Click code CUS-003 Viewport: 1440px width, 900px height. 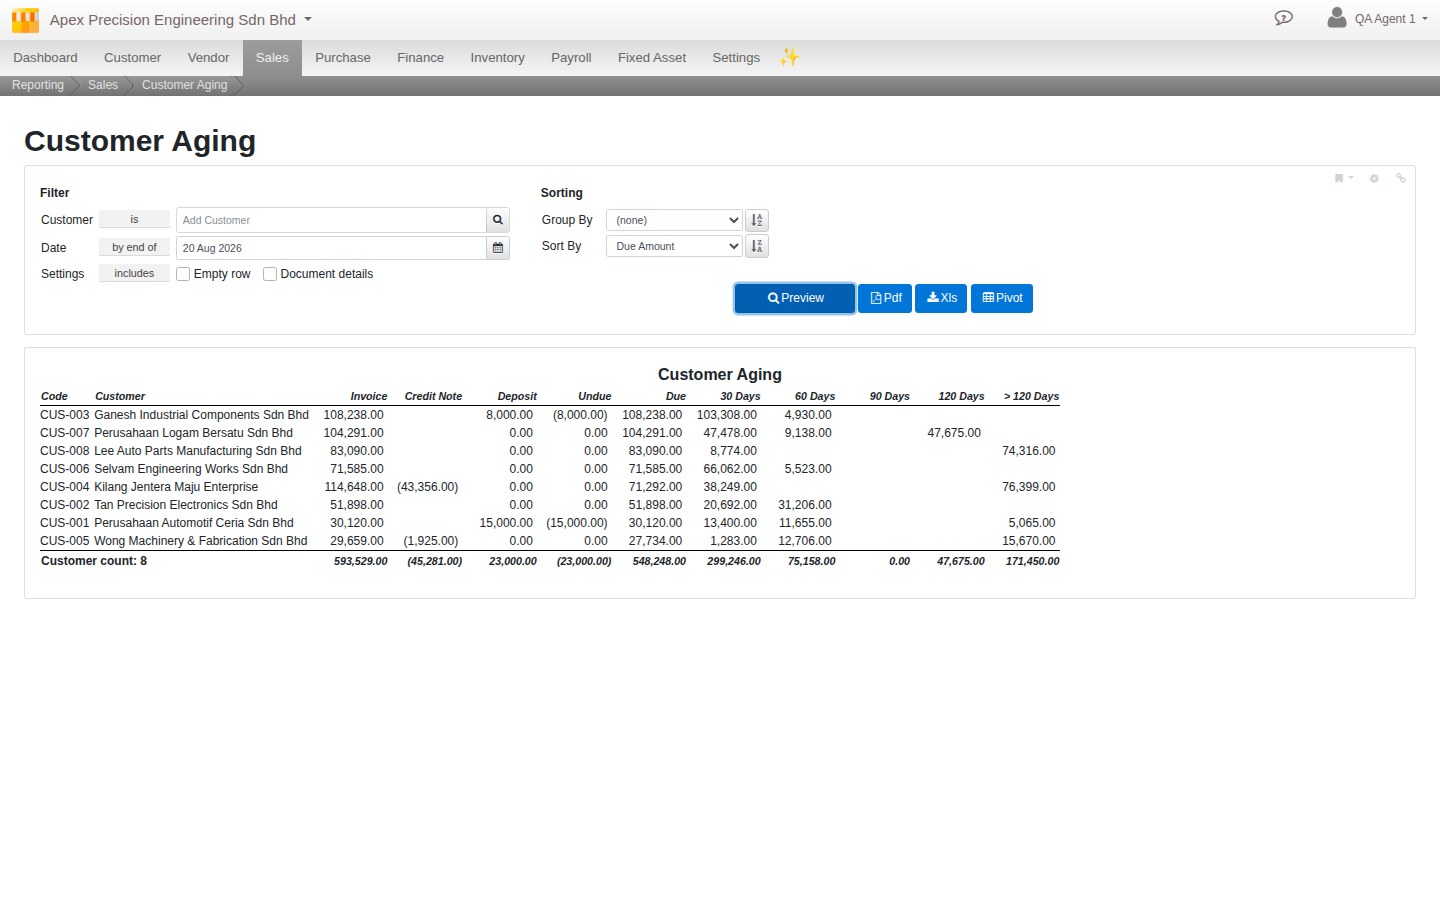[x=65, y=415]
